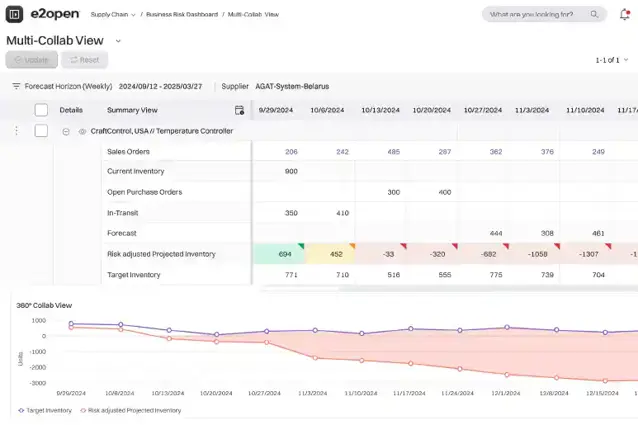This screenshot has height=425, width=638.
Task: Click the e2open logo icon
Action: click(x=14, y=14)
